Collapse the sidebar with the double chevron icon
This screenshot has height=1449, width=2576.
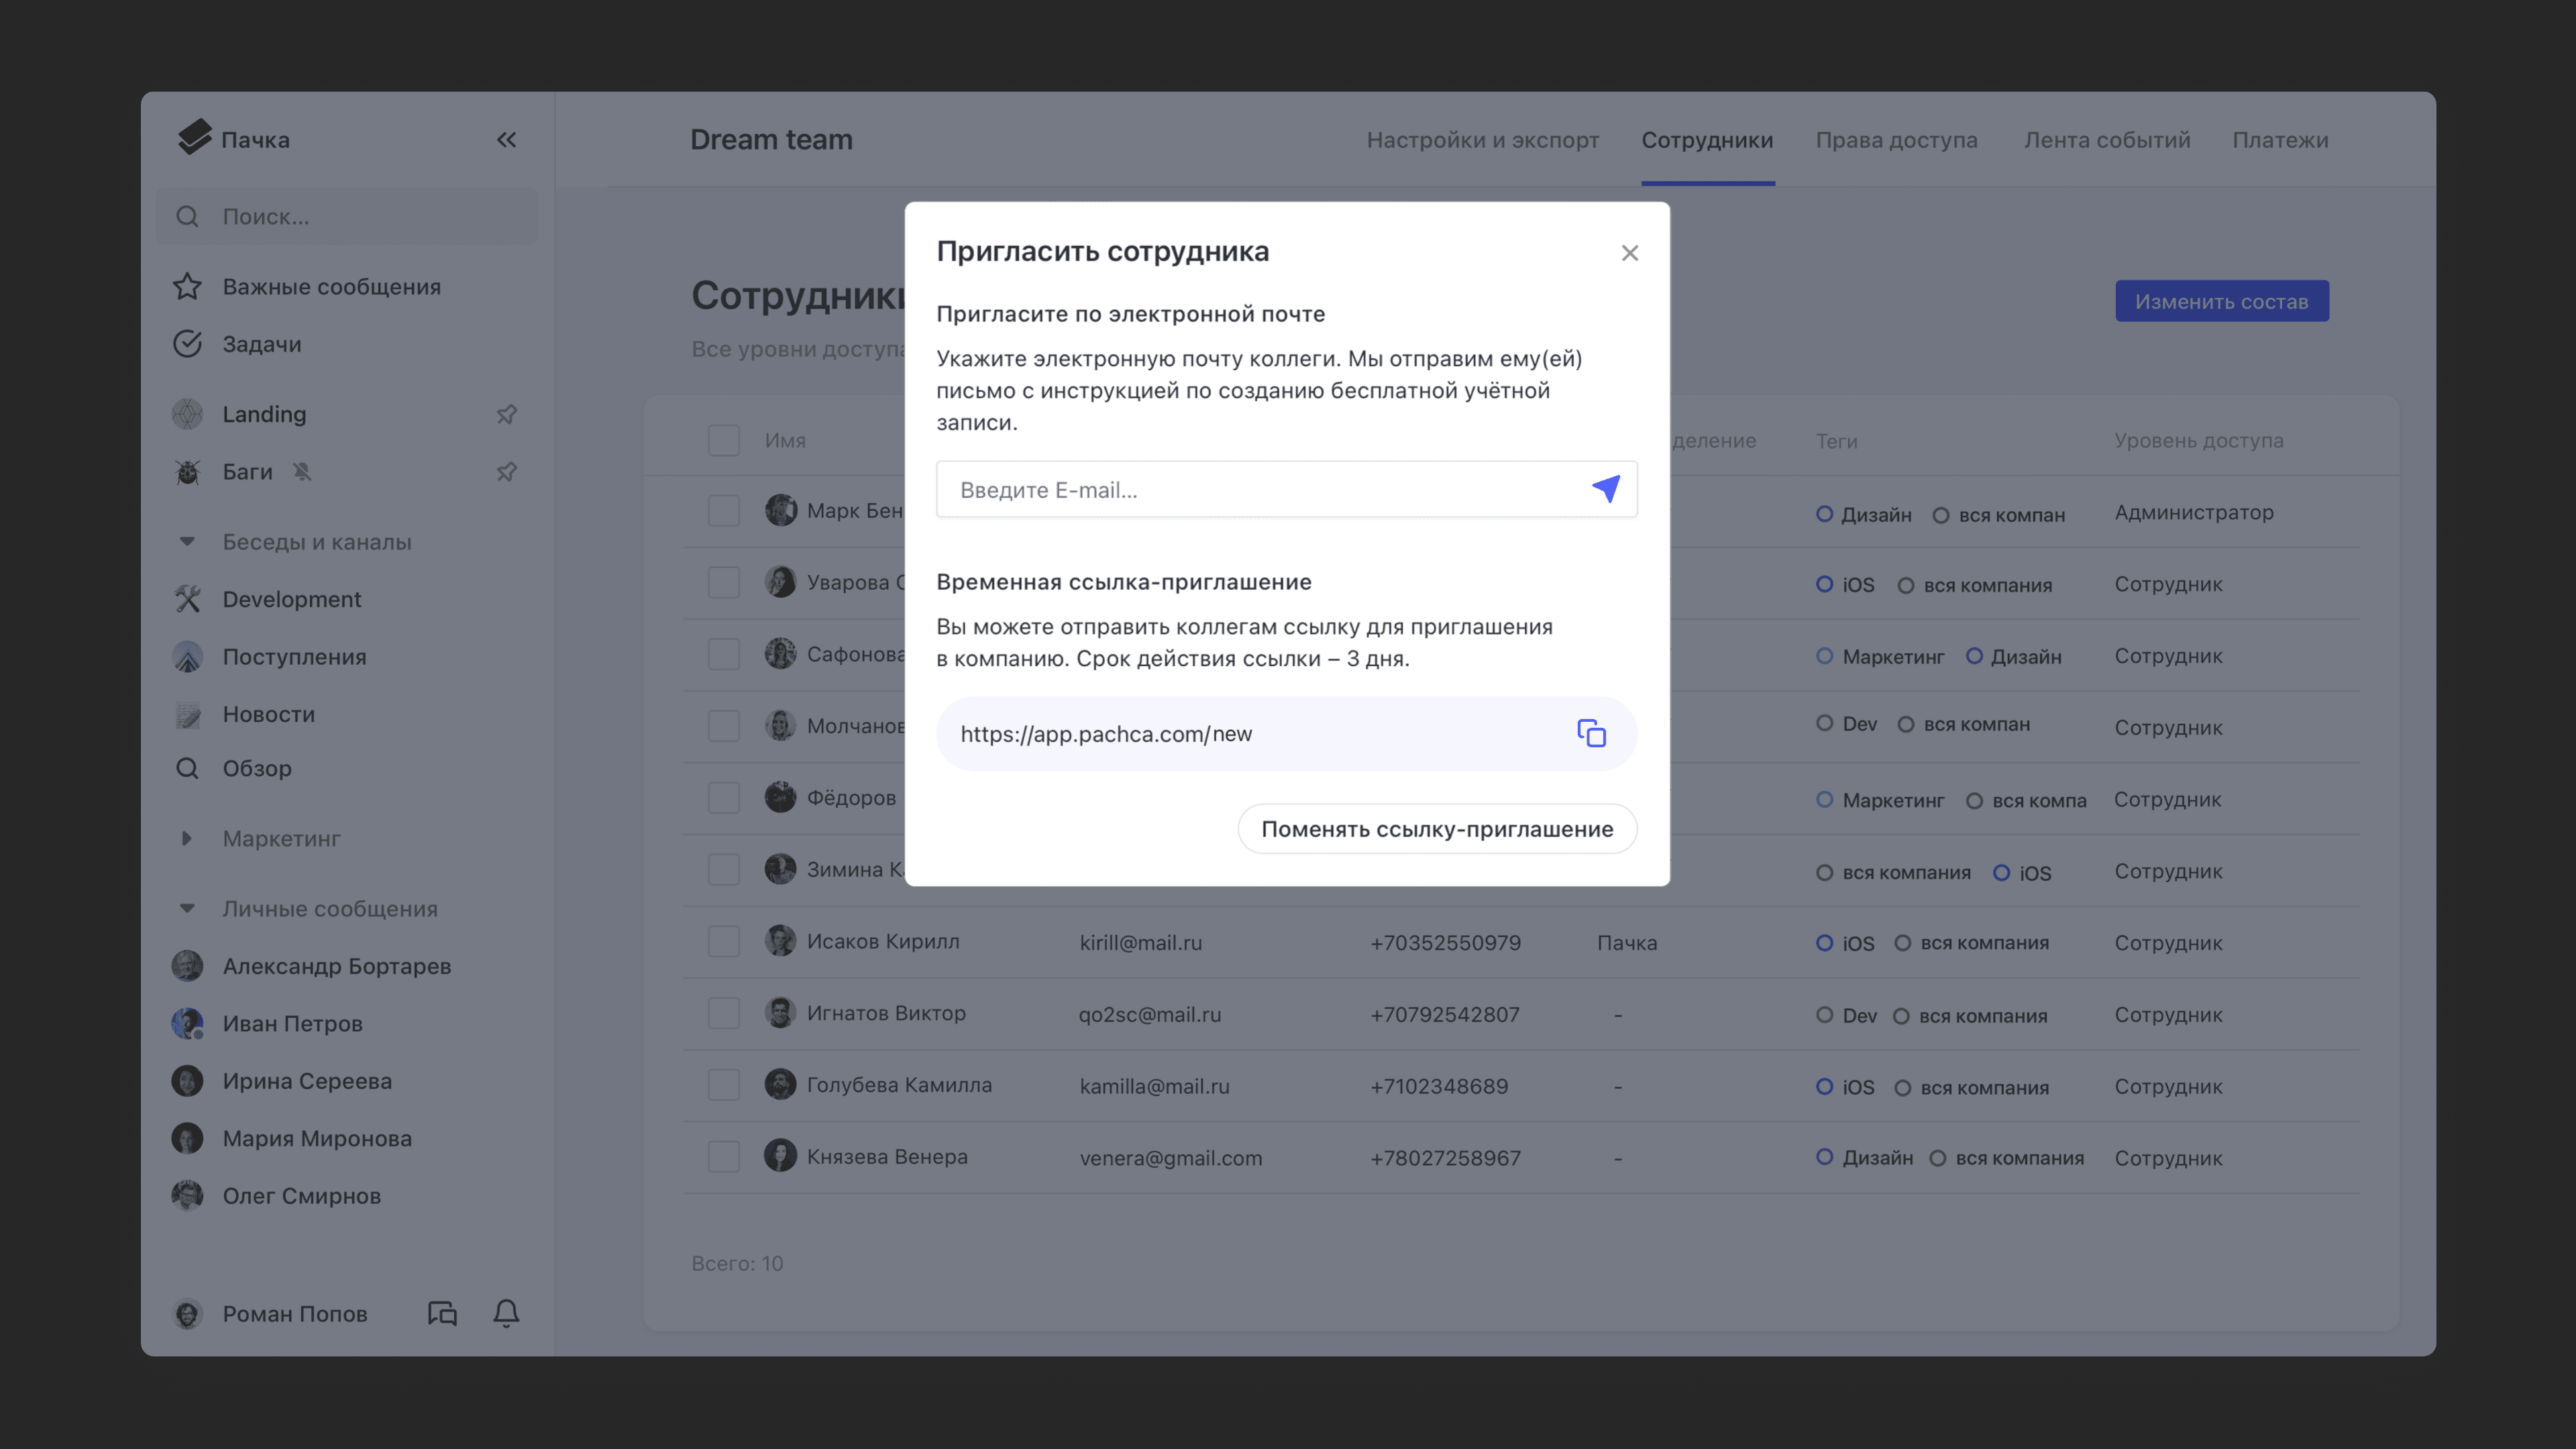click(506, 140)
